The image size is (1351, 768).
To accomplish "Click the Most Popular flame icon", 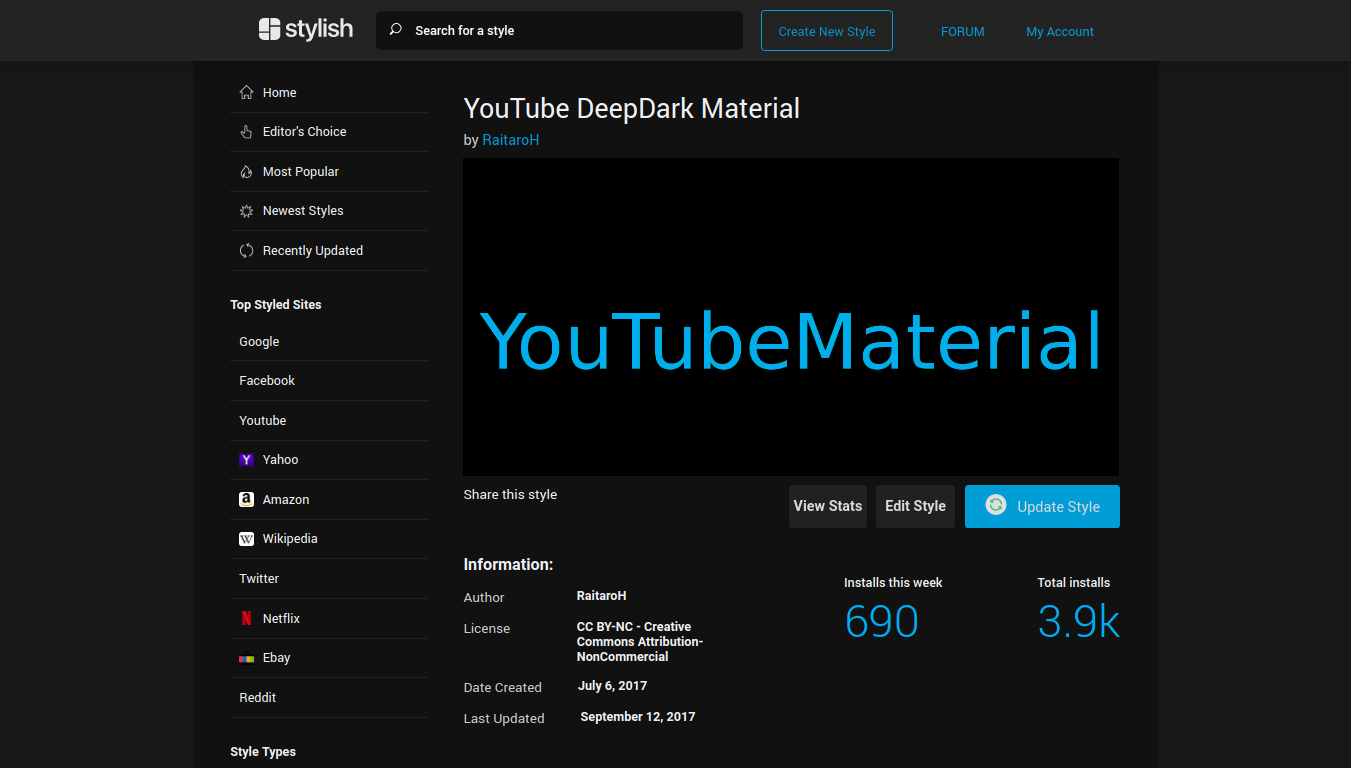I will (246, 172).
